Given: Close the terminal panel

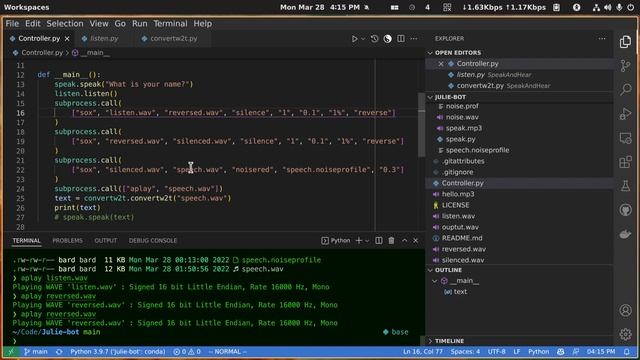Looking at the screenshot, I should click(416, 240).
